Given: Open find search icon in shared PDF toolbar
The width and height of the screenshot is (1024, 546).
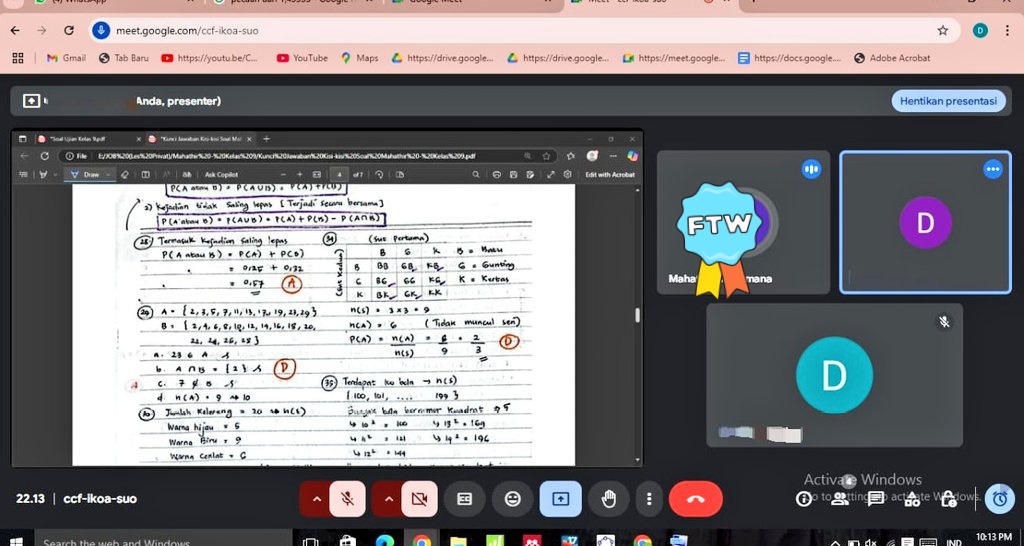Looking at the screenshot, I should tap(475, 175).
